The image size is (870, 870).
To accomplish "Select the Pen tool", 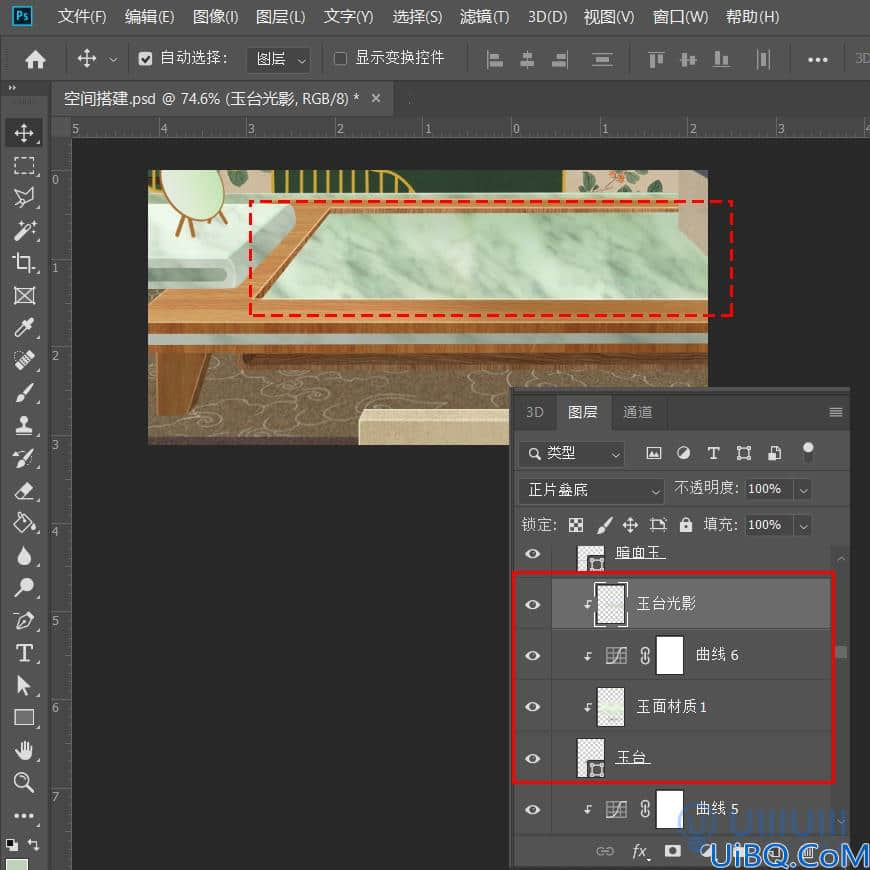I will click(24, 620).
